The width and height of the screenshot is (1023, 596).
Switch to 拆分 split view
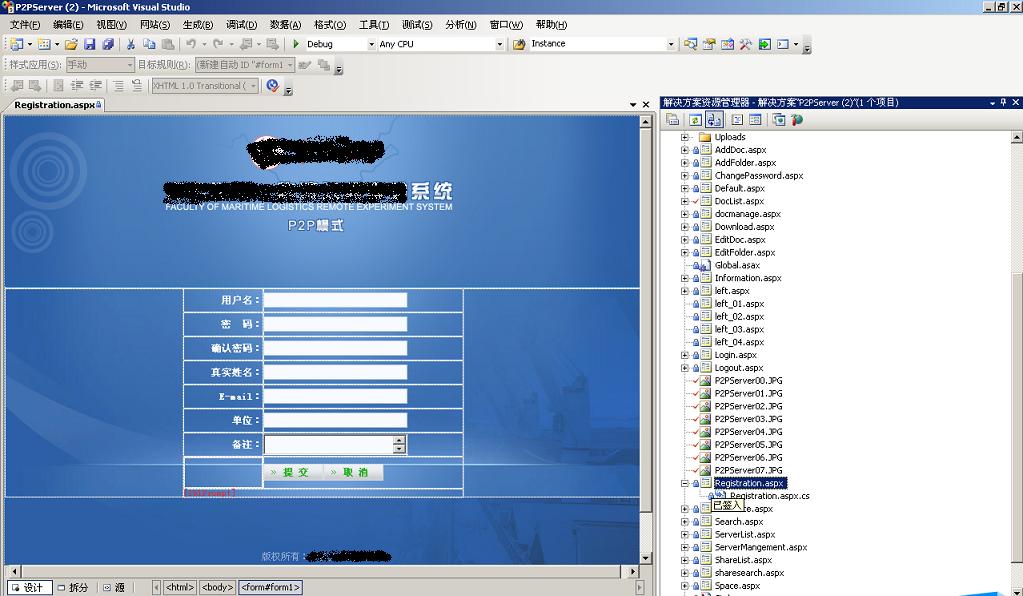tap(72, 587)
